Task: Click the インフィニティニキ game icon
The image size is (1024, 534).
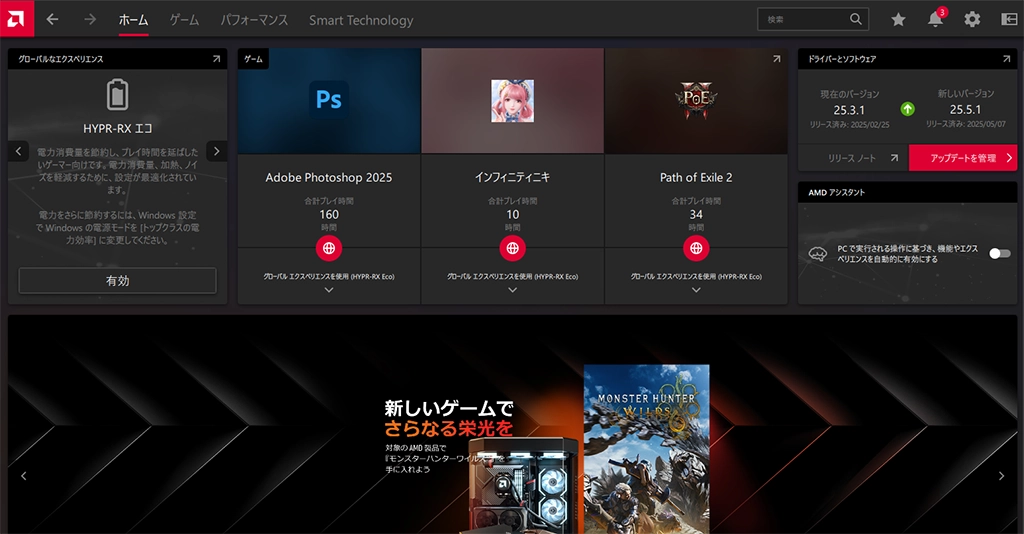Action: point(513,101)
